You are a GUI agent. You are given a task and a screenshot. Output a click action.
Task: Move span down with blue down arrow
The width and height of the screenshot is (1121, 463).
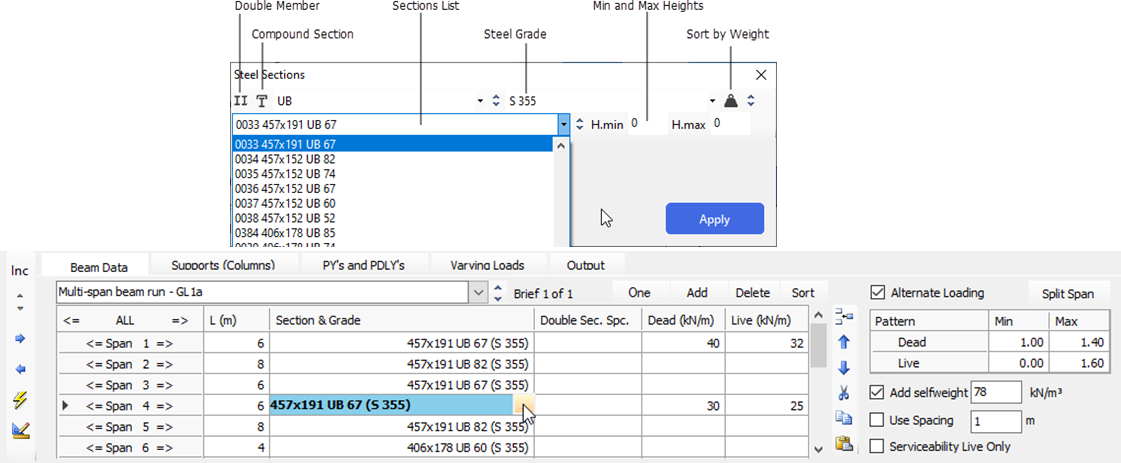click(844, 367)
